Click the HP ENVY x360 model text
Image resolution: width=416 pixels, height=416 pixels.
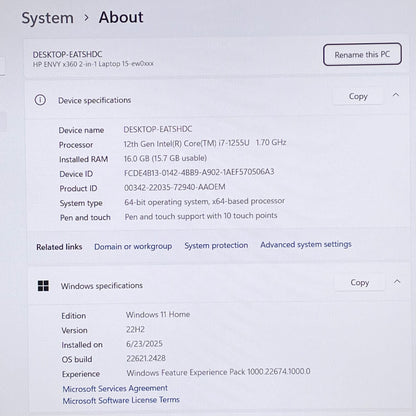(93, 64)
